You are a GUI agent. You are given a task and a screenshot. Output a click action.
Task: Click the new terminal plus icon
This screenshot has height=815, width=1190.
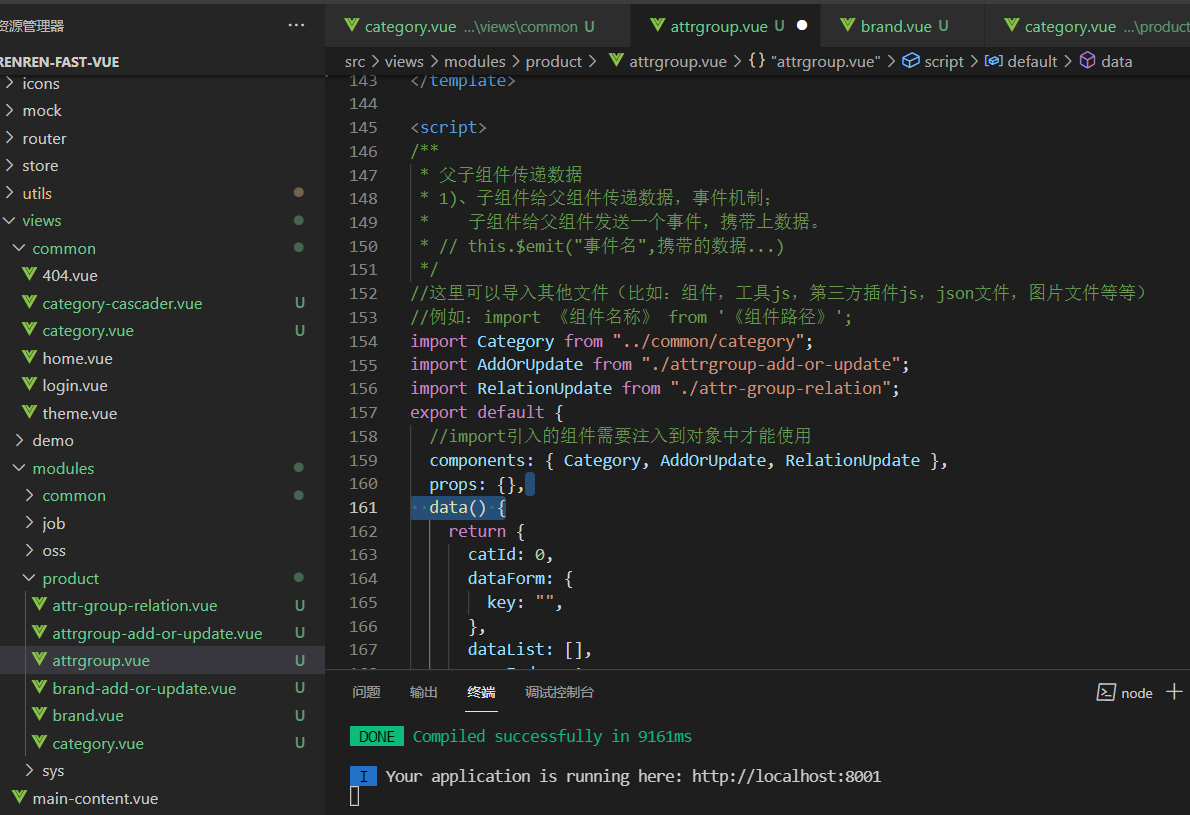1173,692
